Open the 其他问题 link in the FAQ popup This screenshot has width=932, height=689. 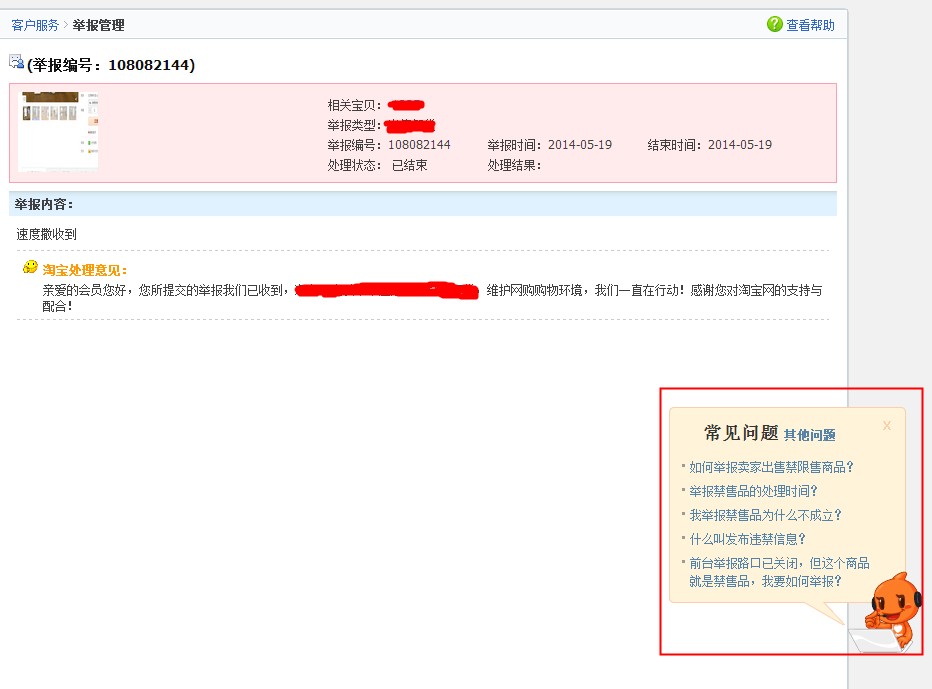coord(809,435)
